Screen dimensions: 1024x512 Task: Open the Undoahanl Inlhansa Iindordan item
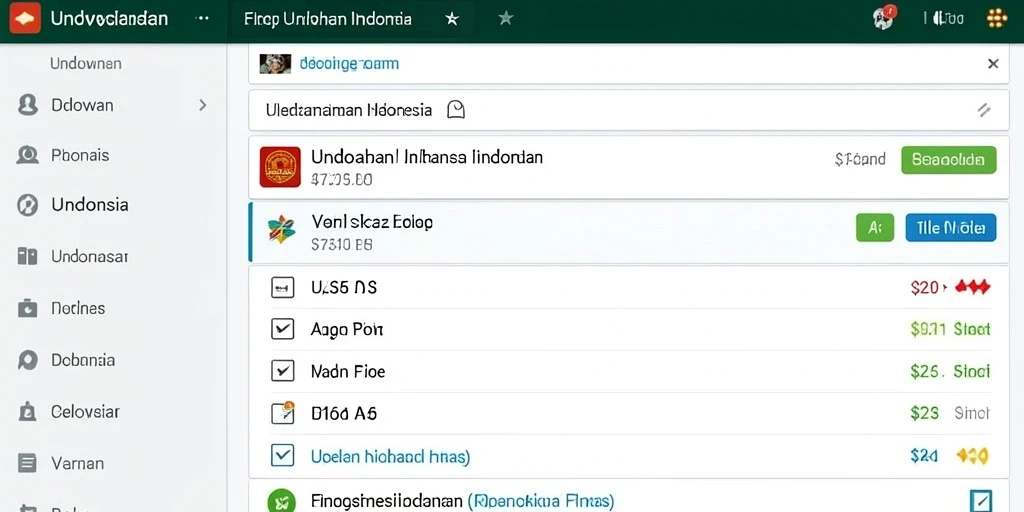pyautogui.click(x=426, y=157)
